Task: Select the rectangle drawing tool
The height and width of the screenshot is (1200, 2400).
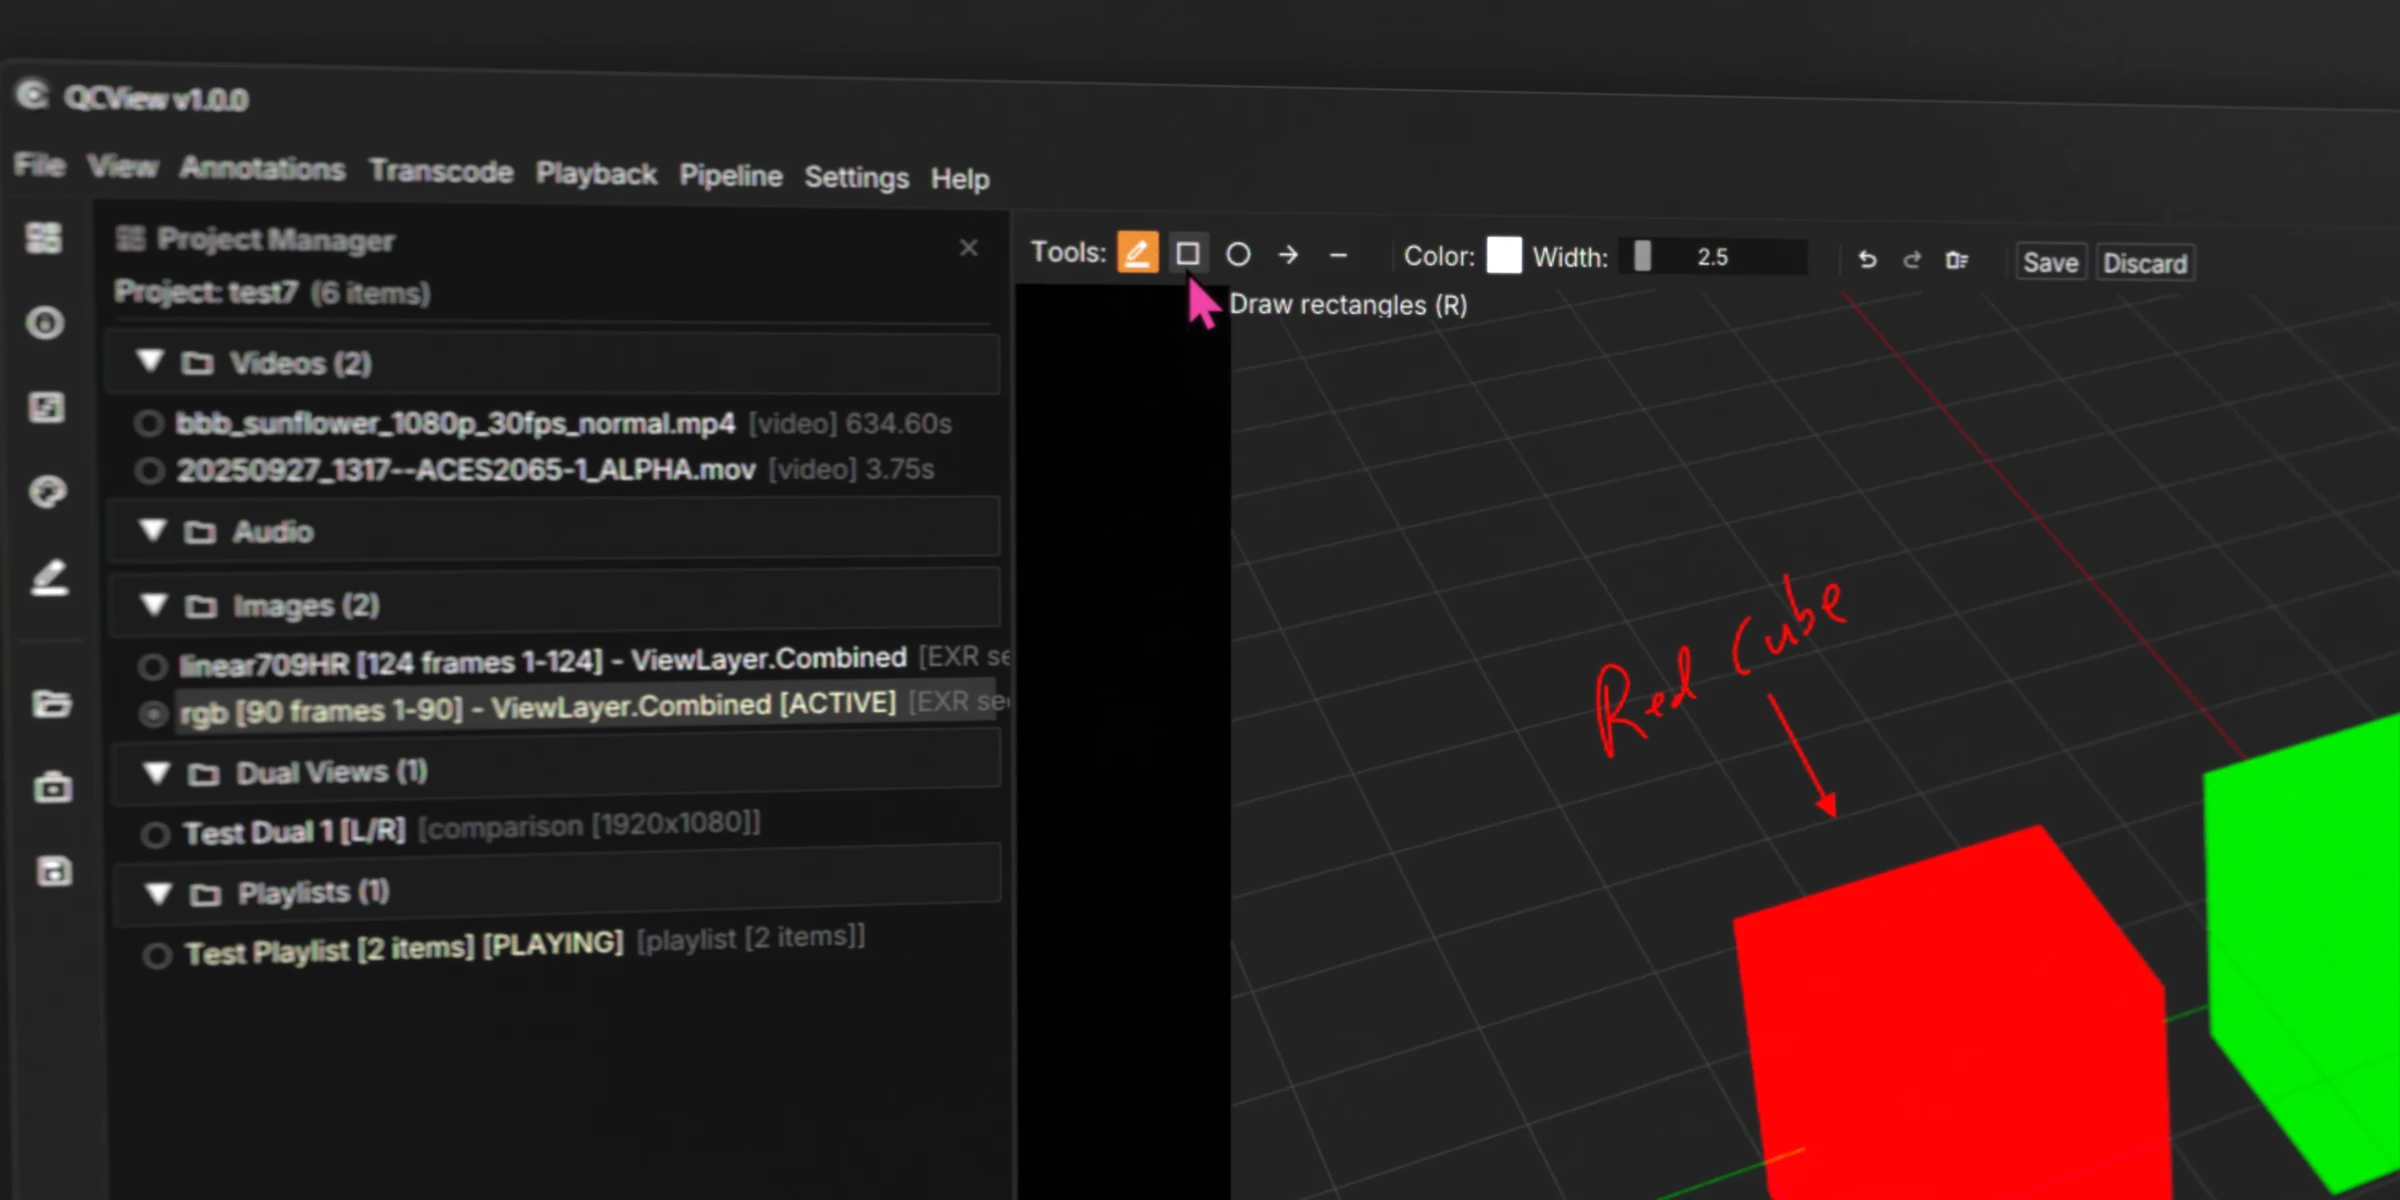Action: [1188, 254]
